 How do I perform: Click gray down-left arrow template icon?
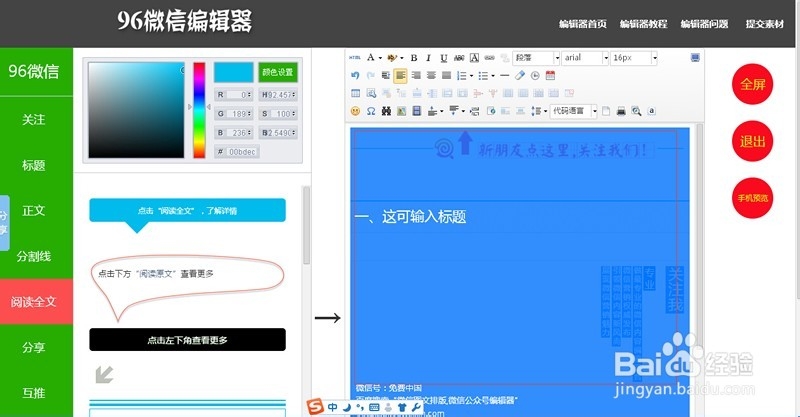(x=104, y=375)
